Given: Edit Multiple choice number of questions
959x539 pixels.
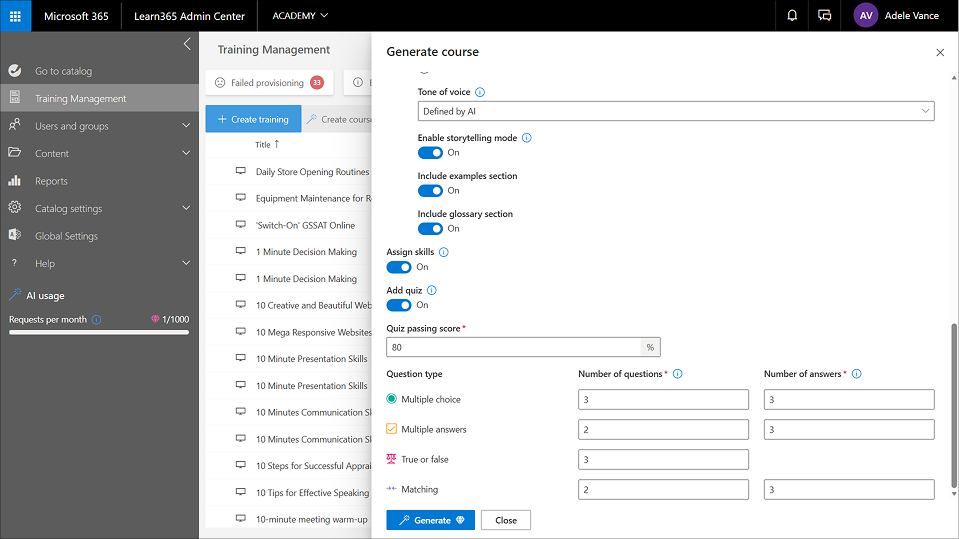Looking at the screenshot, I should point(663,400).
